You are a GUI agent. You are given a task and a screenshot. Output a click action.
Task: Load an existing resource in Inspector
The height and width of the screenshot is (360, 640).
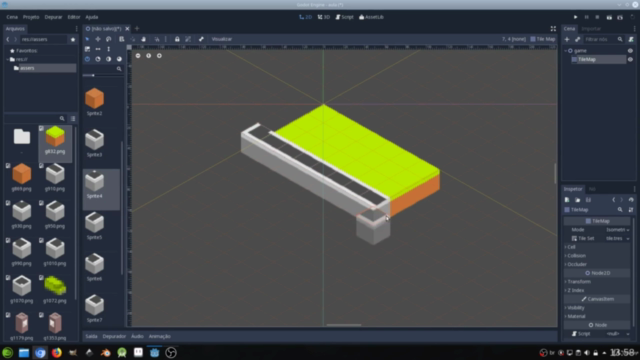pos(578,200)
